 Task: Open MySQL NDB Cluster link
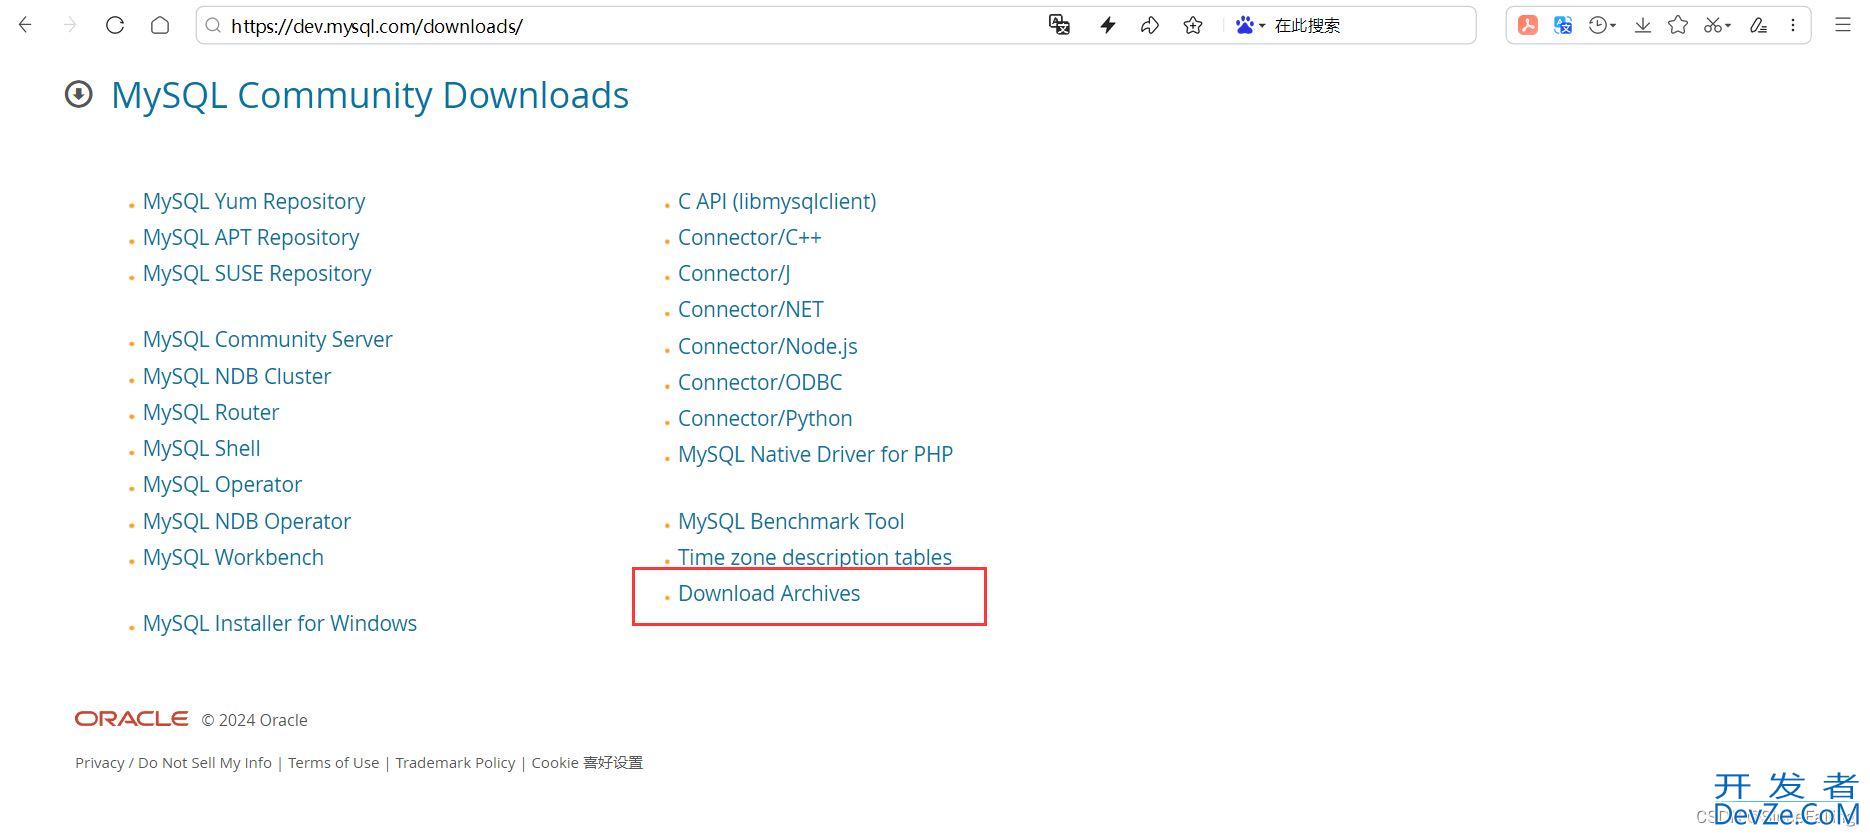pyautogui.click(x=237, y=376)
